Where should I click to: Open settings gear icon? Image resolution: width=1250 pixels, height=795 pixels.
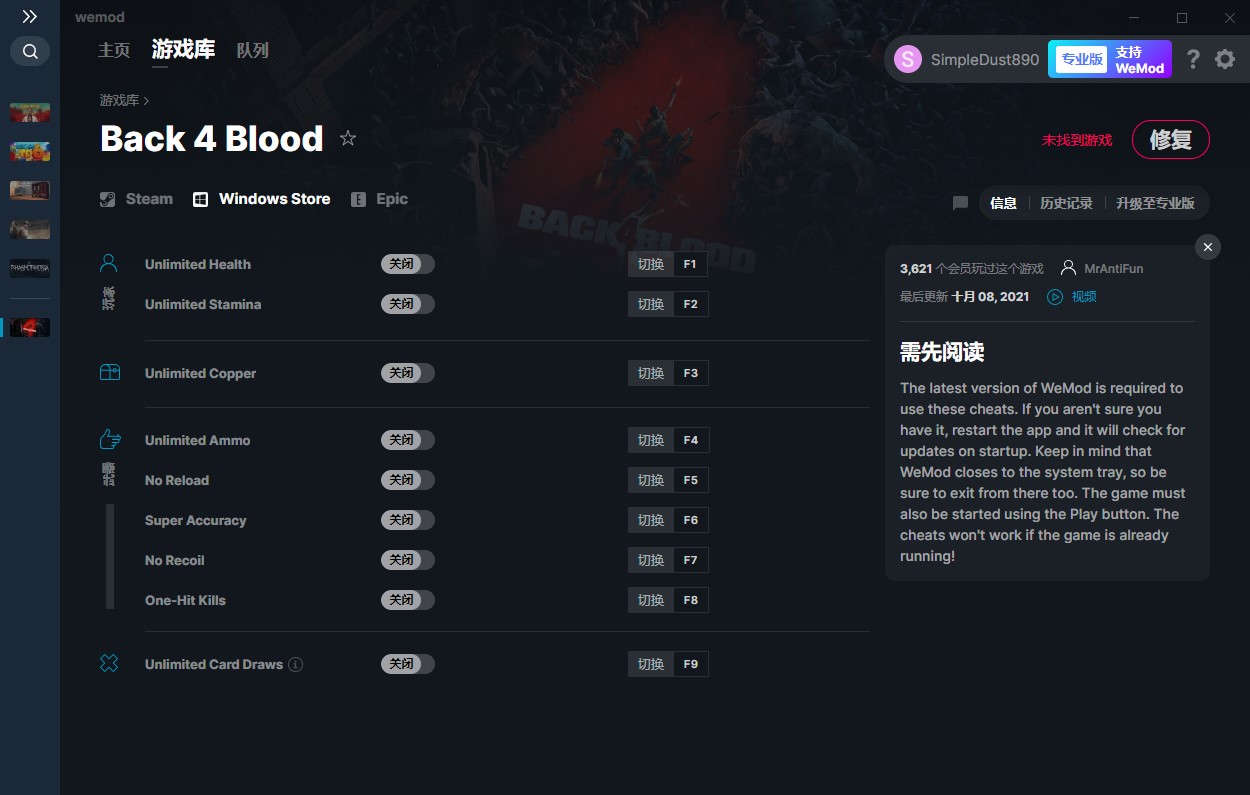[x=1225, y=59]
